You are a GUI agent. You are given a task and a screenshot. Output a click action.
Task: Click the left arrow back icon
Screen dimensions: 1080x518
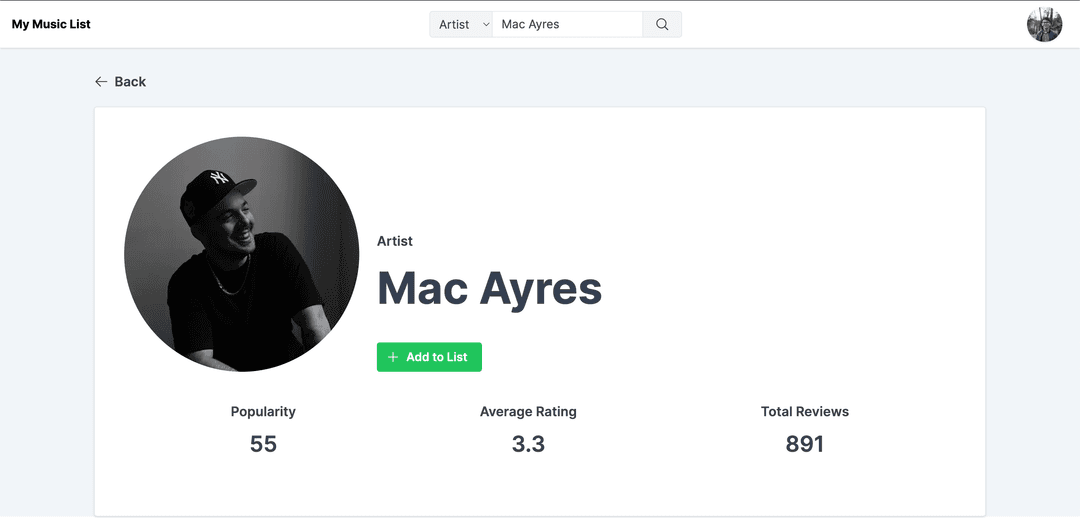tap(101, 81)
